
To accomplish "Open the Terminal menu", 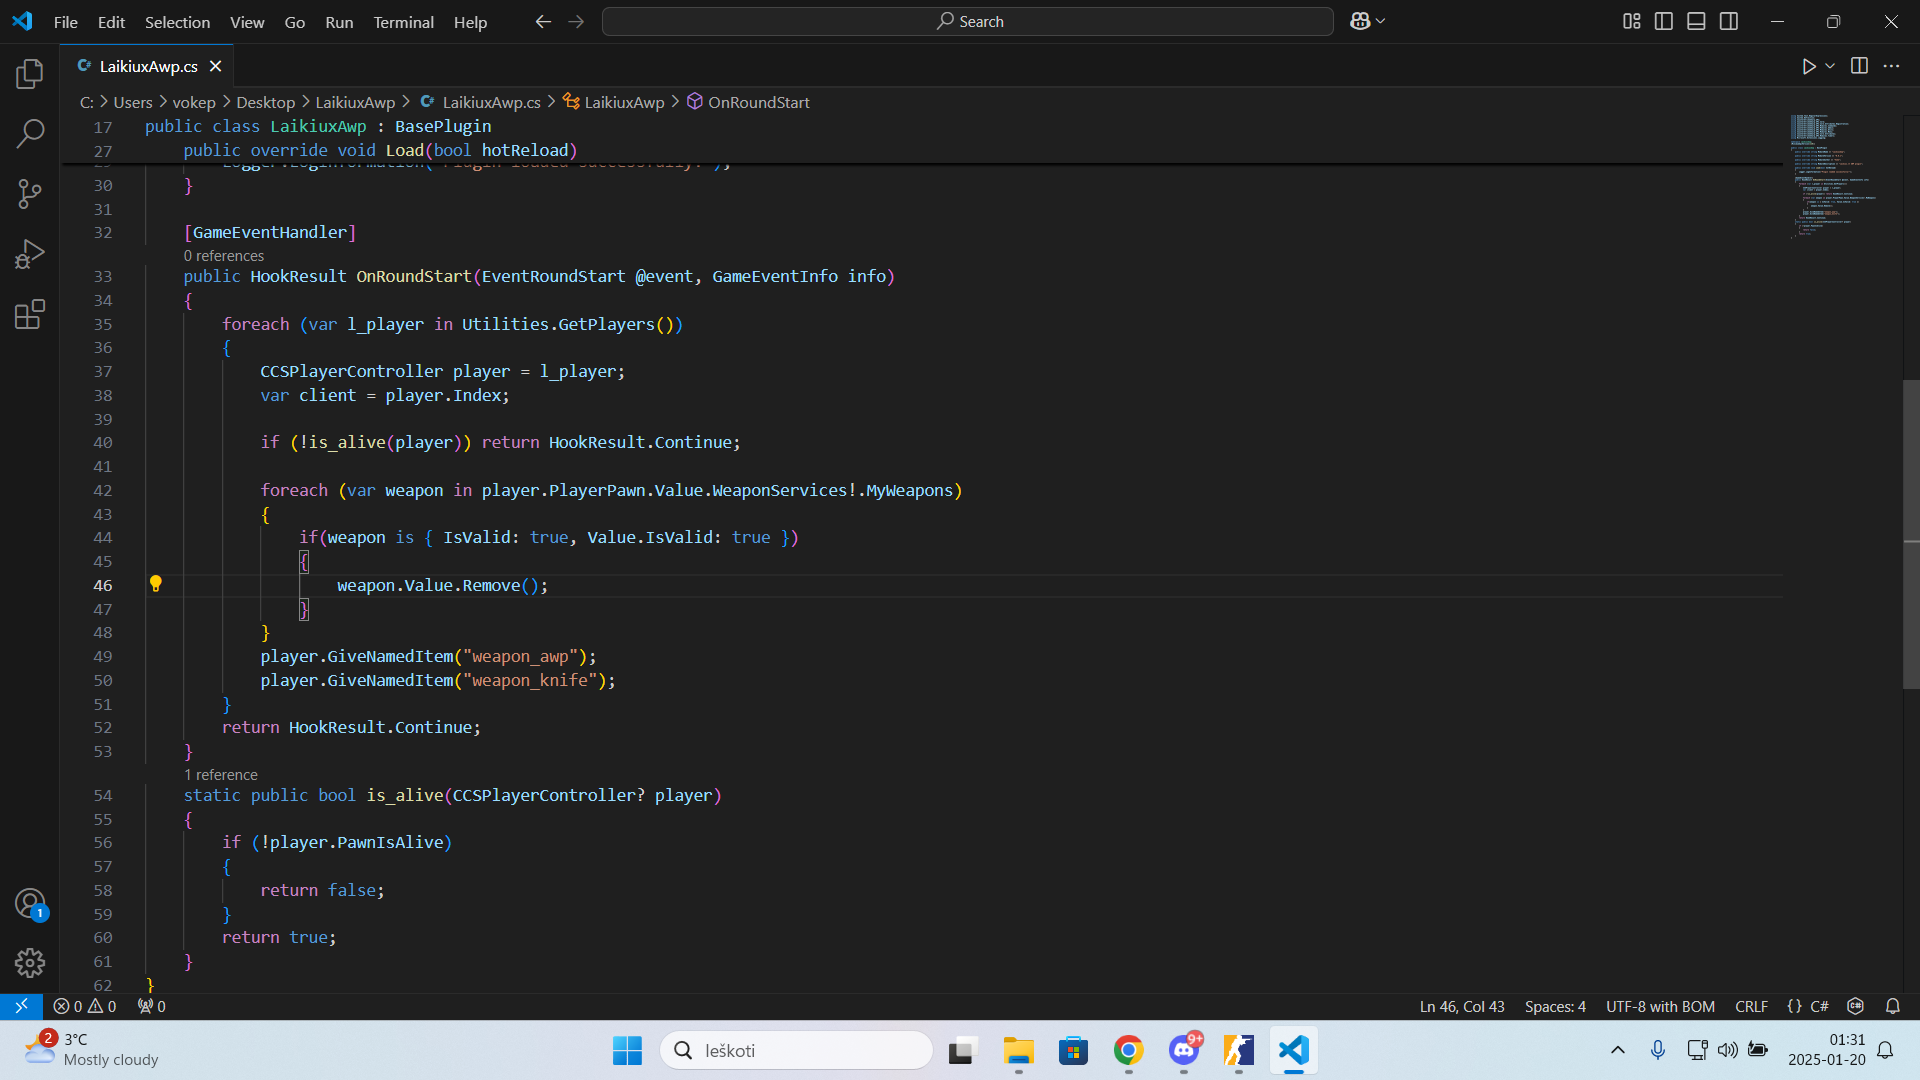I will point(404,22).
